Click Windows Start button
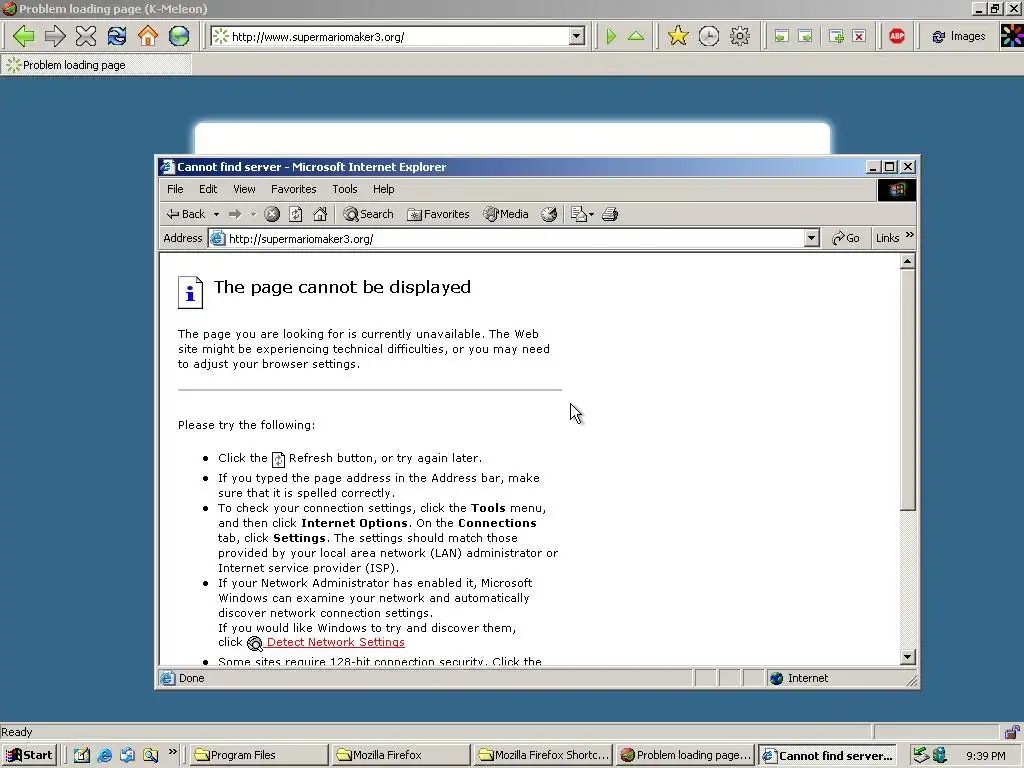 click(x=29, y=755)
